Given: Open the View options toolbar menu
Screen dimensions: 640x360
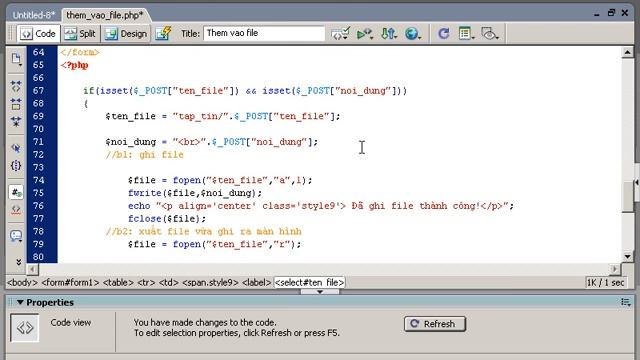Looking at the screenshot, I should pos(466,33).
